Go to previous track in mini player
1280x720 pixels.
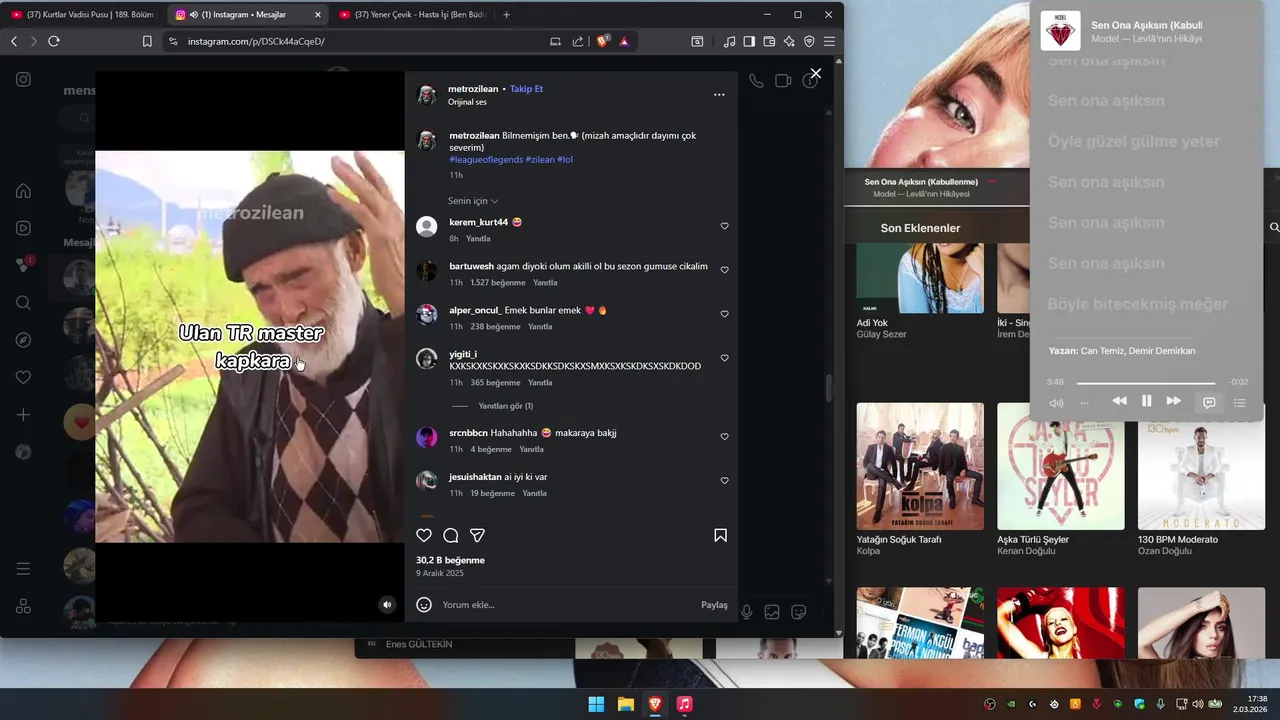tap(1119, 401)
